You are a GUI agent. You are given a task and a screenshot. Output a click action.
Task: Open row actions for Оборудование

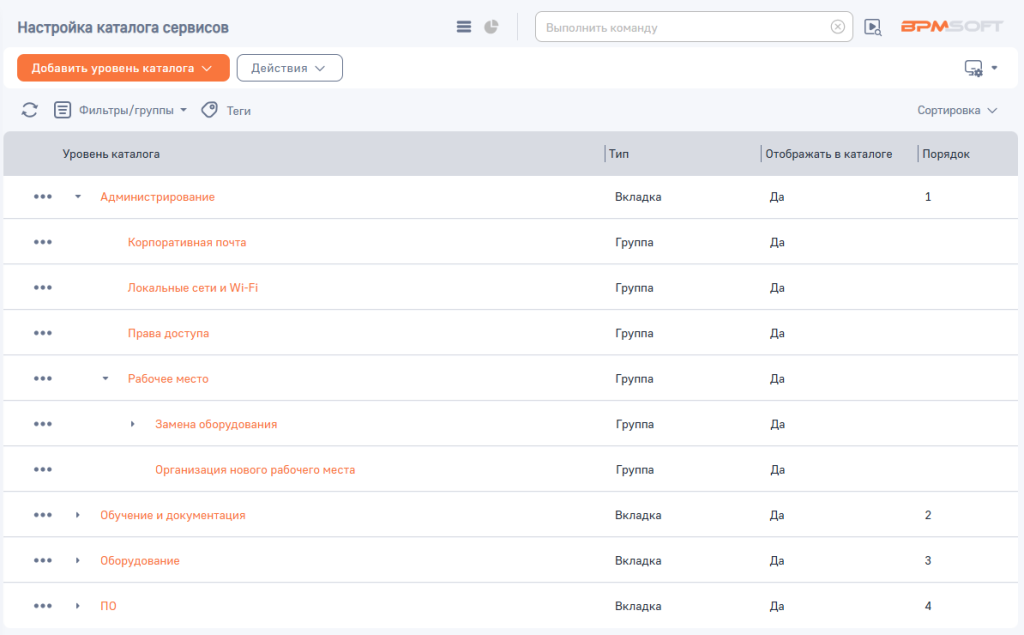pyautogui.click(x=42, y=561)
